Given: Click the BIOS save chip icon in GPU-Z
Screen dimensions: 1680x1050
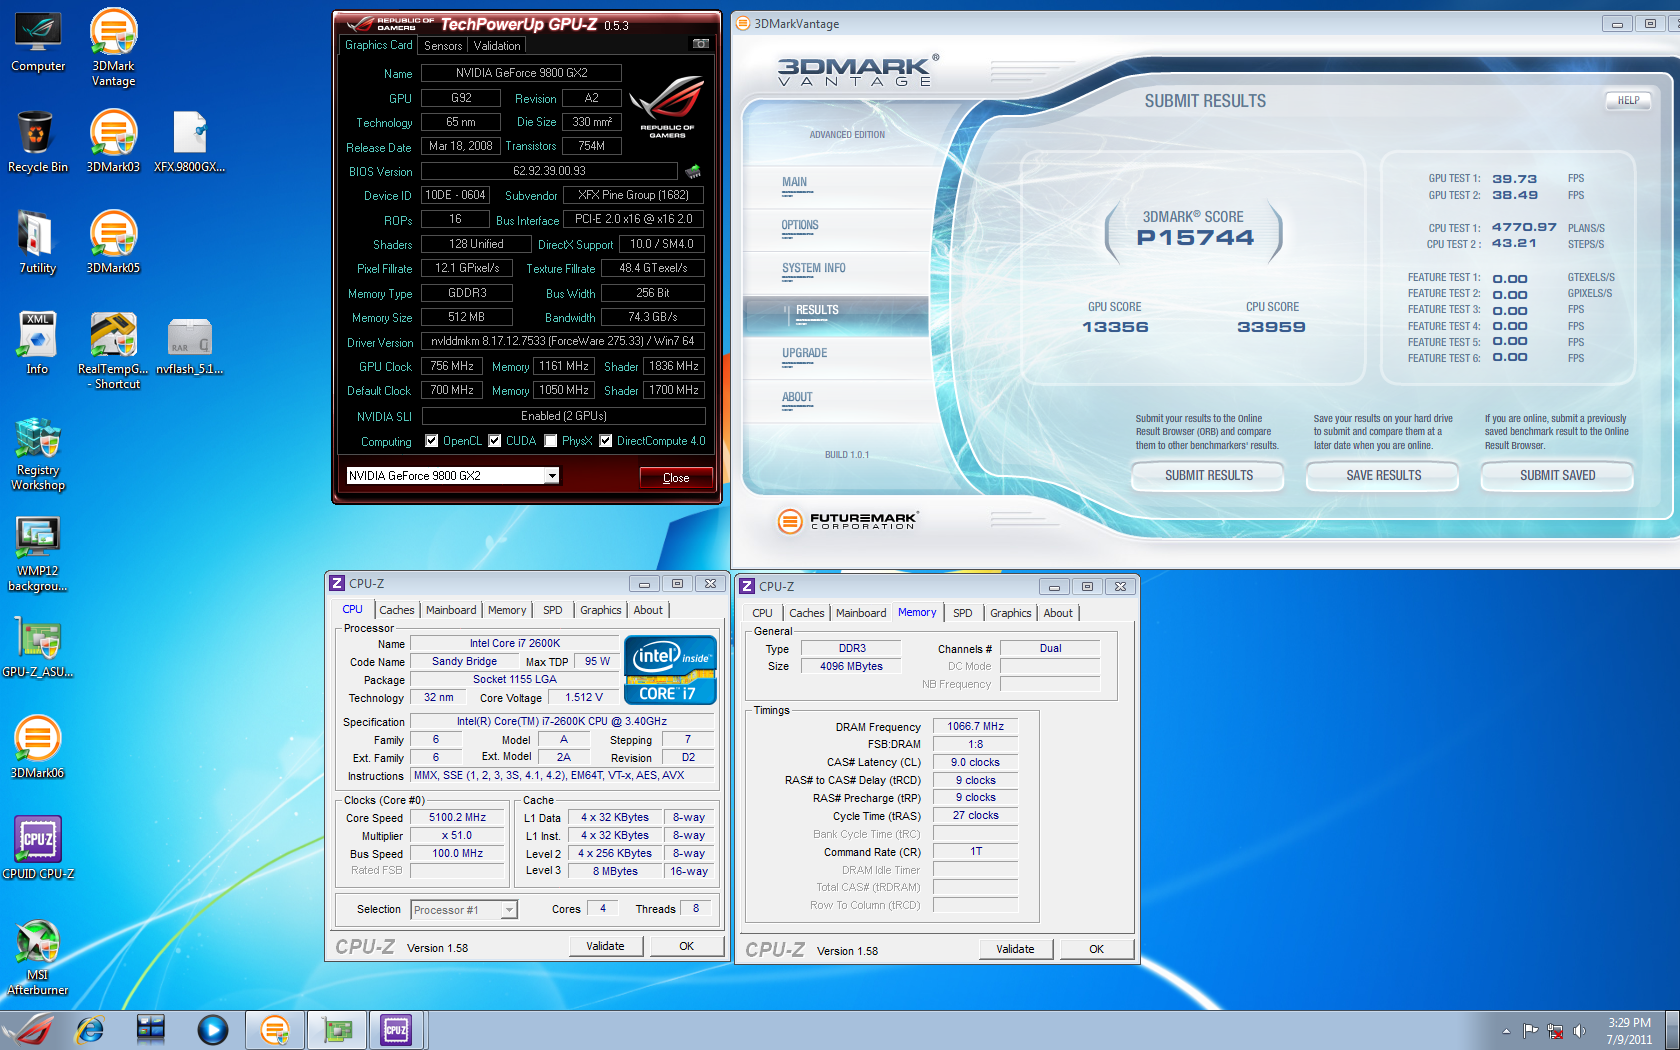Looking at the screenshot, I should pyautogui.click(x=693, y=171).
